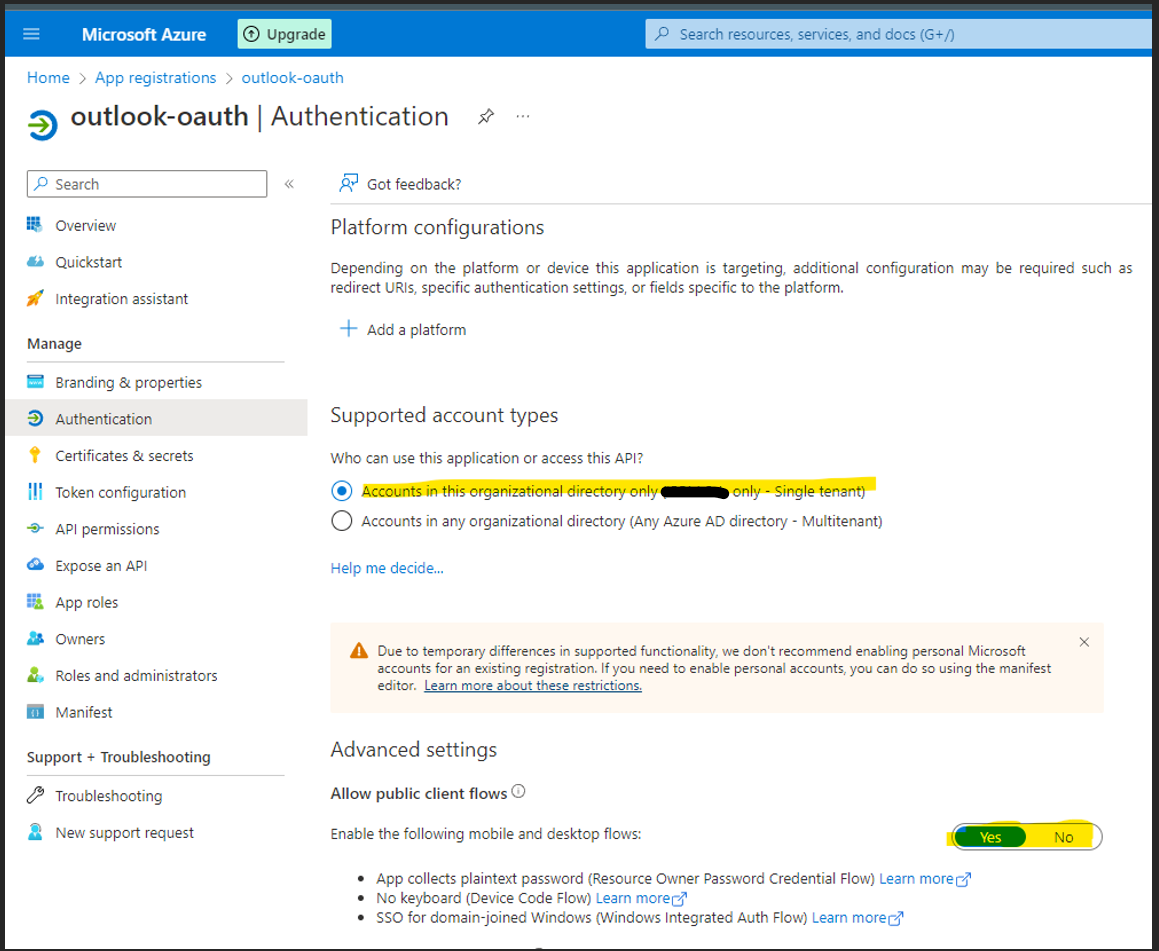The height and width of the screenshot is (951, 1159).
Task: Open the hamburger portal menu
Action: click(x=31, y=34)
